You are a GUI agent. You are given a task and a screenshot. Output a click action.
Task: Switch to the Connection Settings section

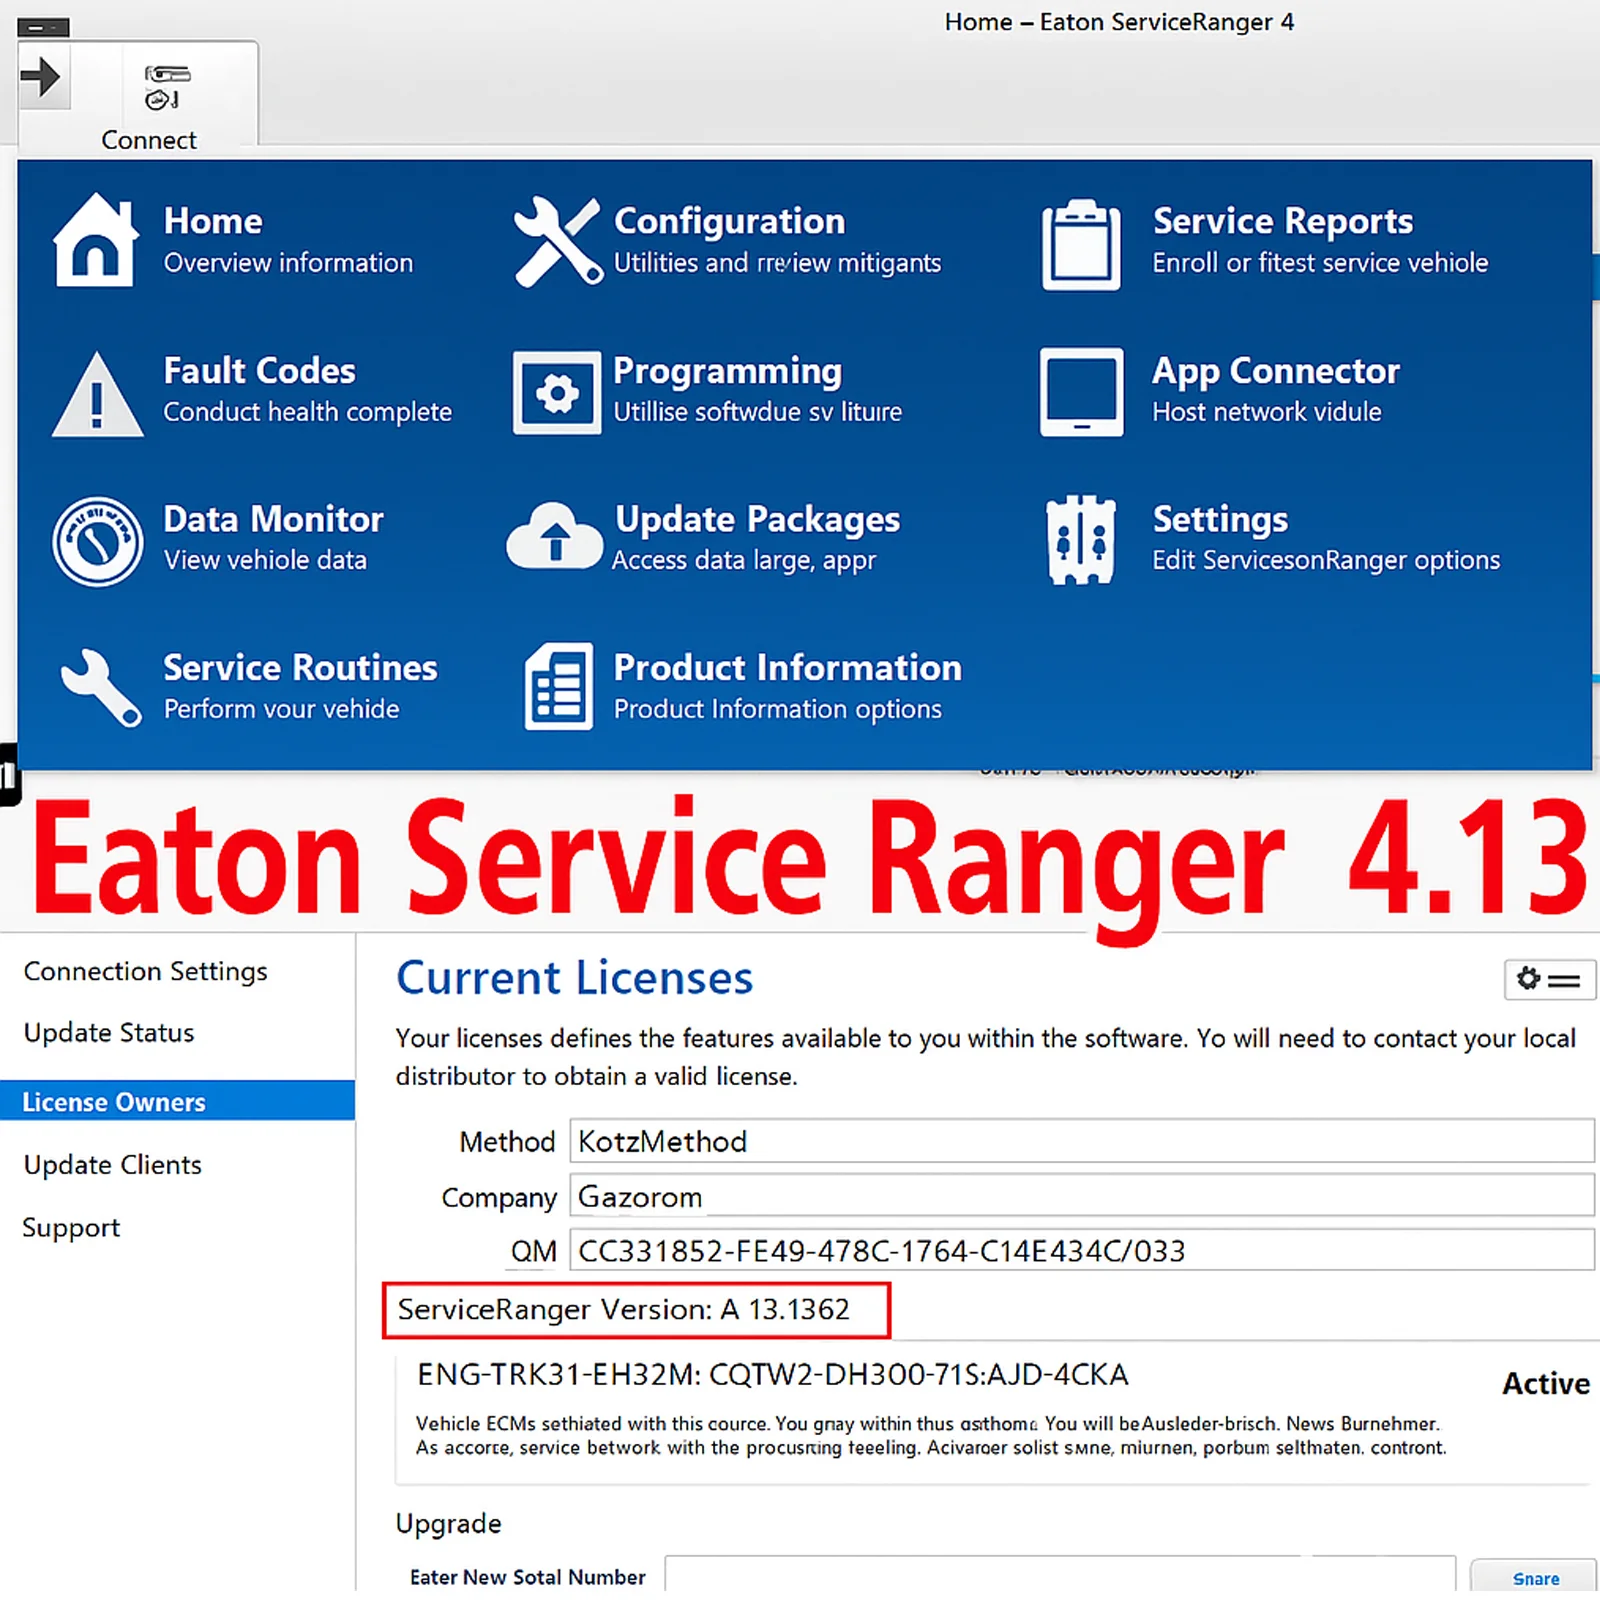click(144, 971)
